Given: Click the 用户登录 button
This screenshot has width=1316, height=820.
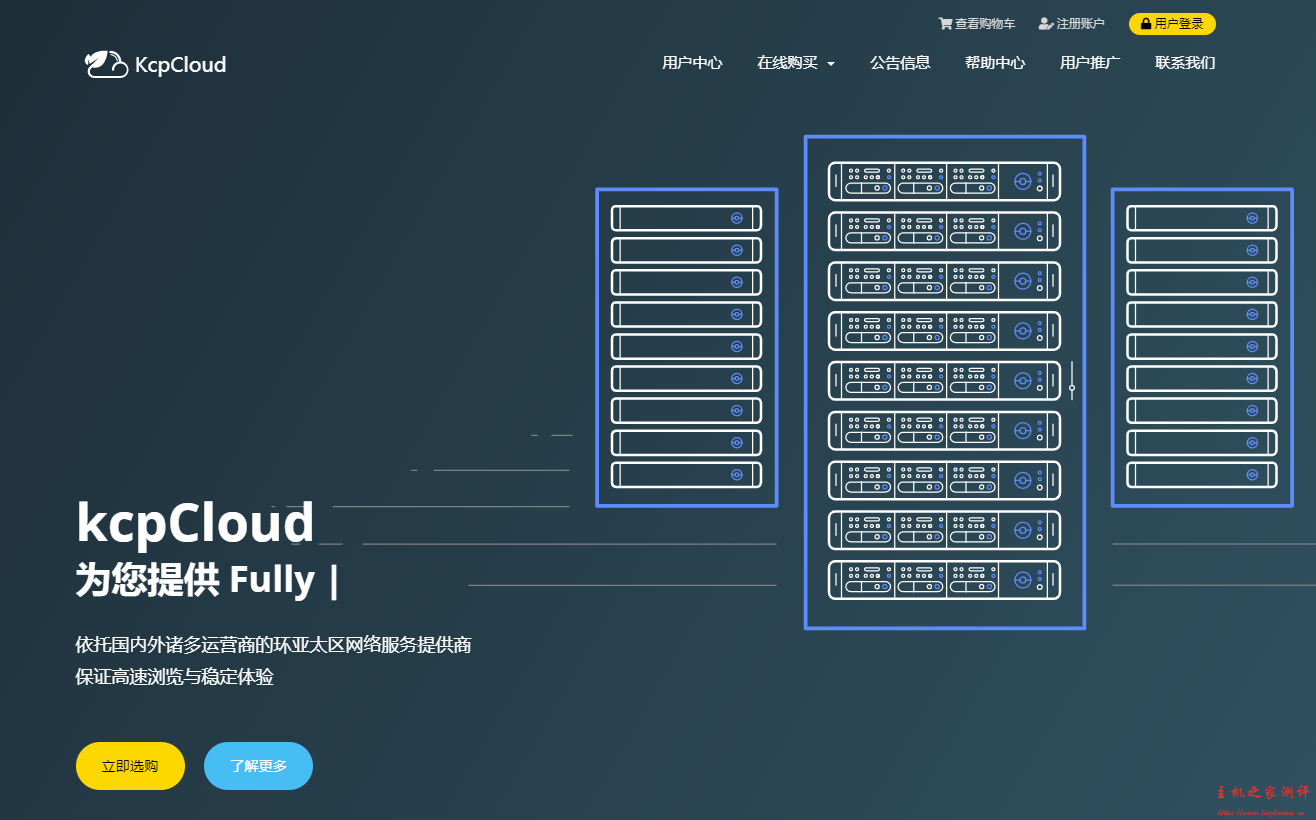Looking at the screenshot, I should pos(1172,24).
